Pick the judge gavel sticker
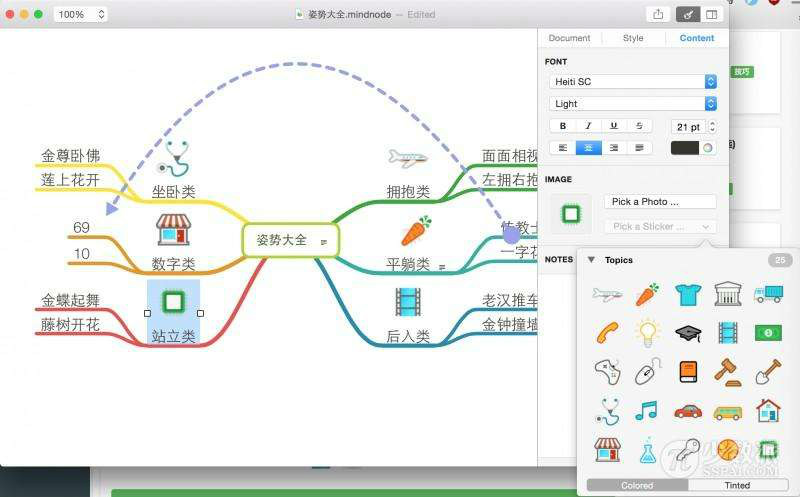The image size is (800, 497). [x=728, y=372]
